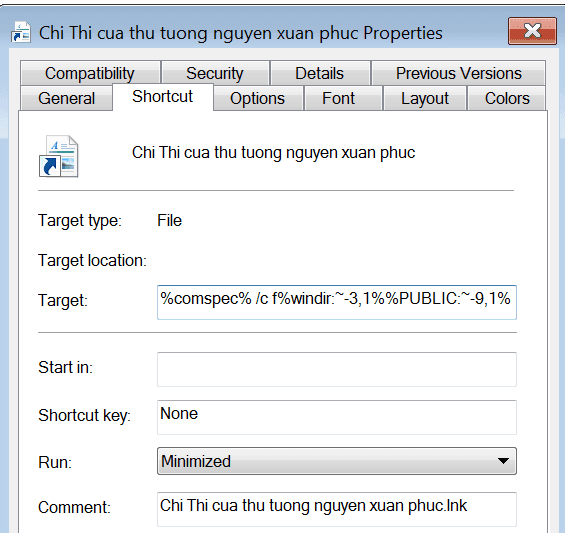Open the Font tab

339,98
